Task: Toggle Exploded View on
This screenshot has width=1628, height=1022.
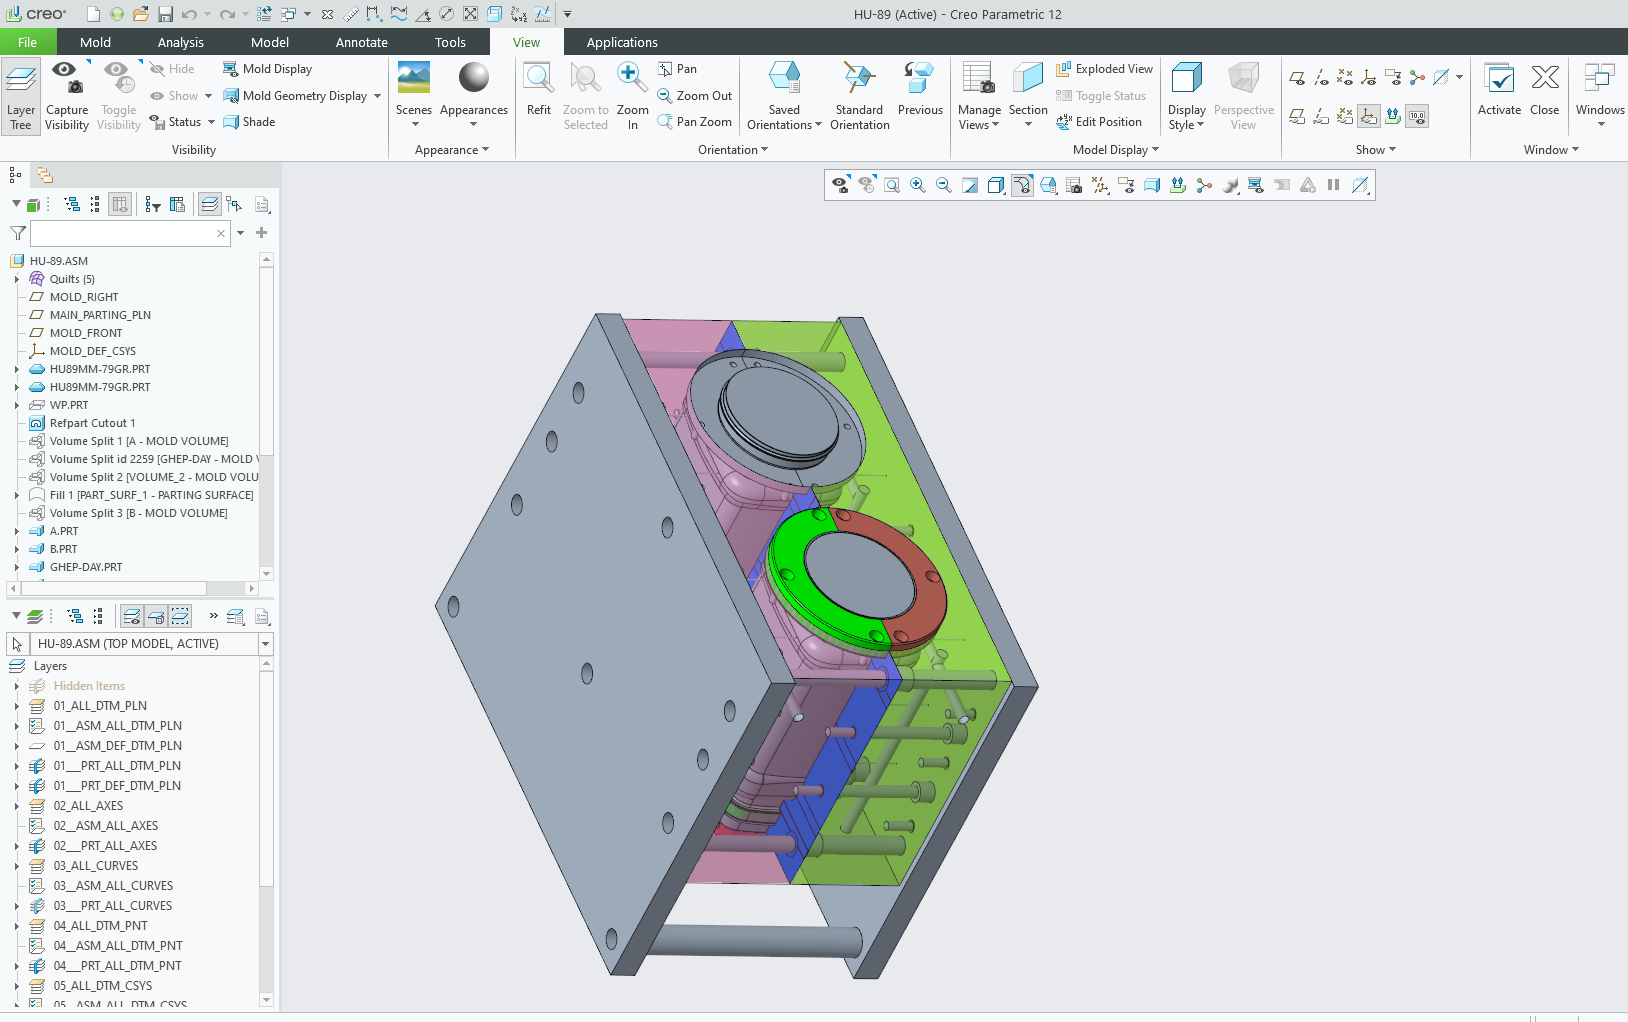Action: pyautogui.click(x=1104, y=69)
